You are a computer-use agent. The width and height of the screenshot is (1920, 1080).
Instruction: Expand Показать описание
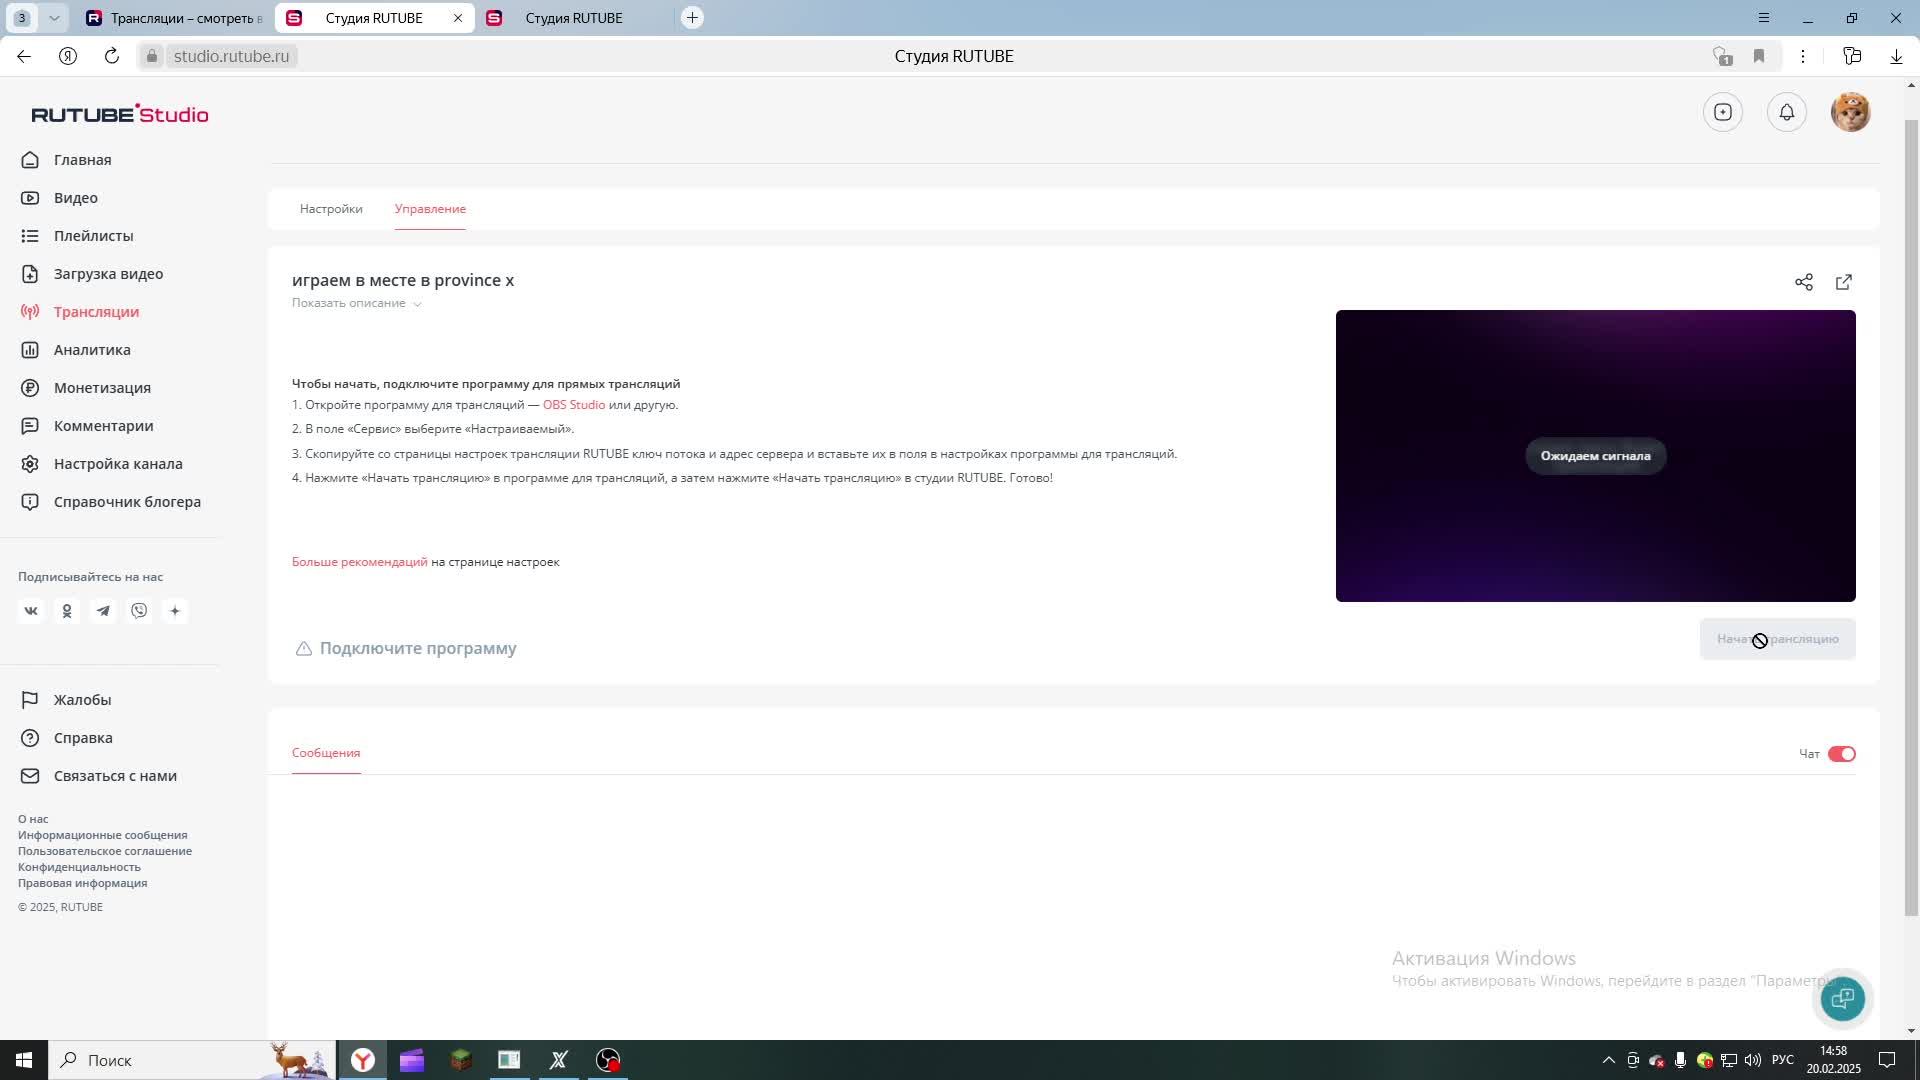click(357, 303)
